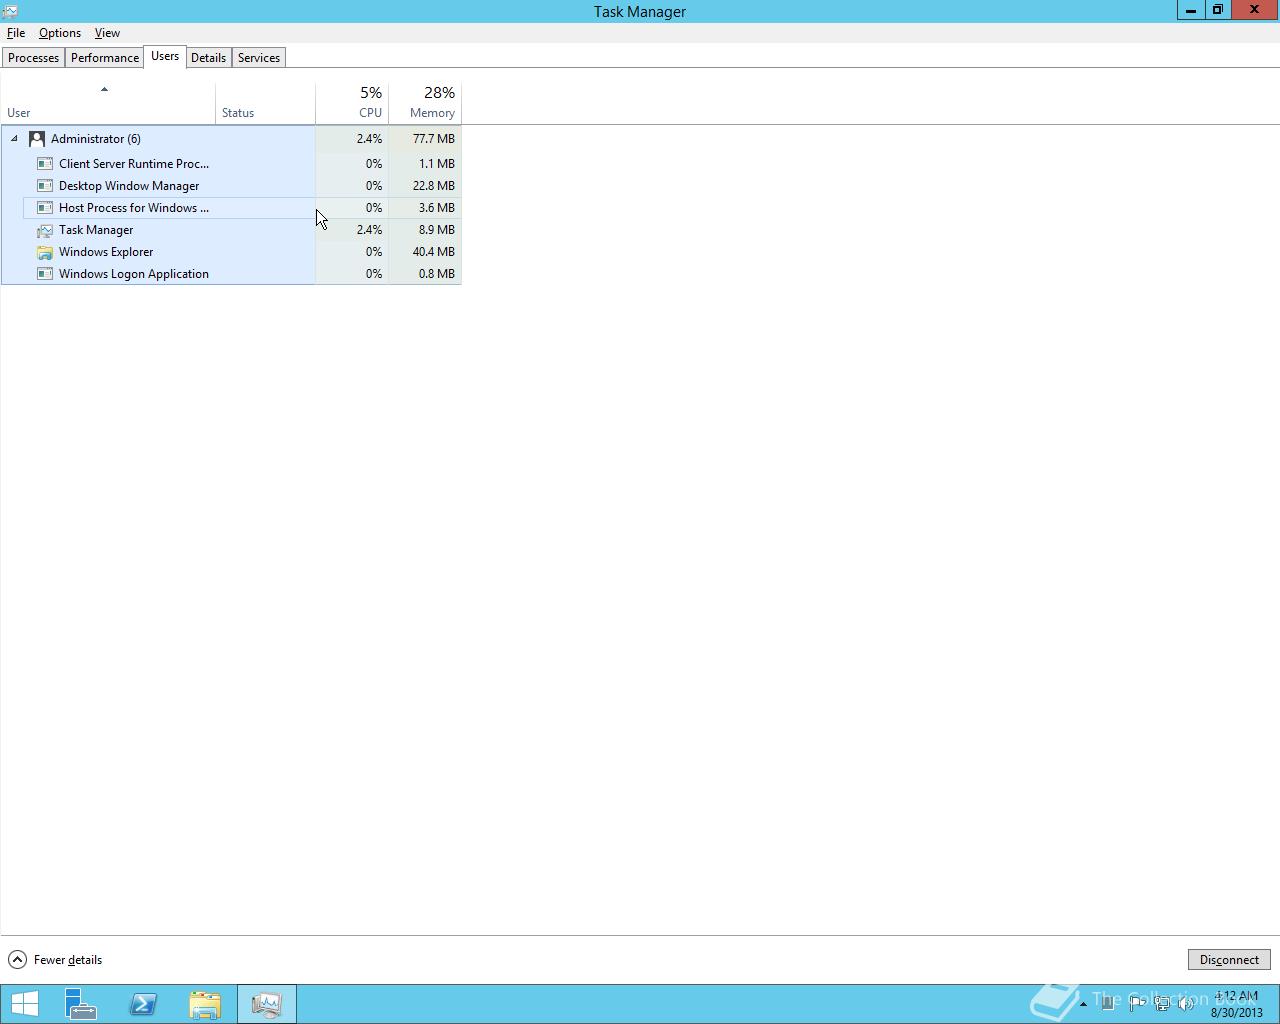1280x1024 pixels.
Task: Click the Client Server Runtime Process icon
Action: (x=45, y=164)
